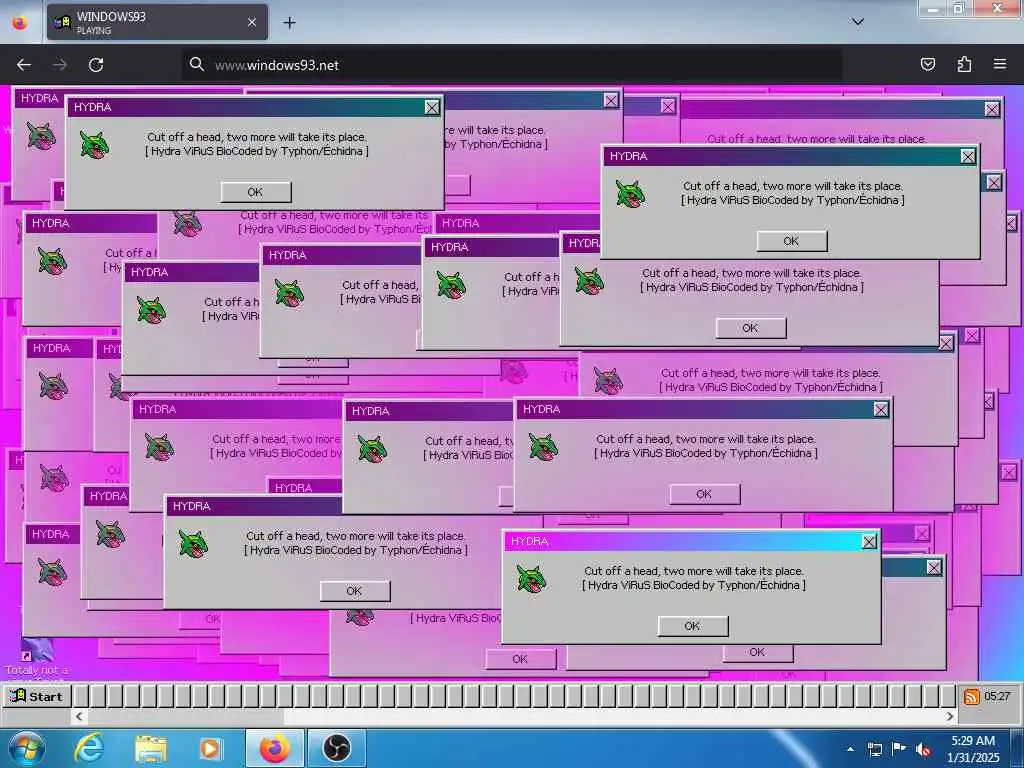Screen dimensions: 1024x768
Task: Select the "Totally not a" desktop shortcut
Action: coord(37,658)
